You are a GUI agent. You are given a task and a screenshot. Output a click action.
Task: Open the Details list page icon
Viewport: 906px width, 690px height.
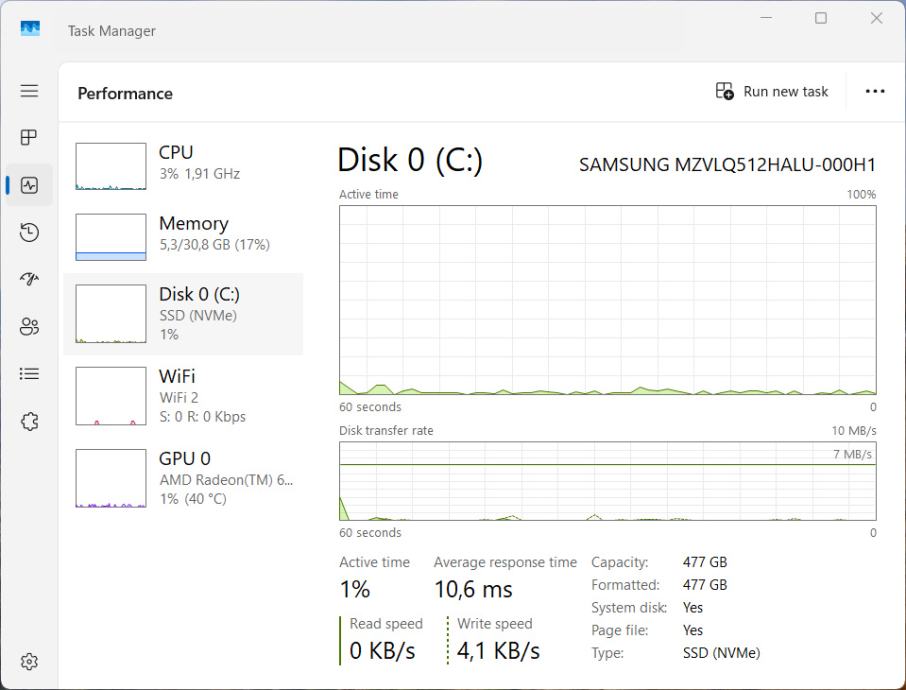[29, 373]
